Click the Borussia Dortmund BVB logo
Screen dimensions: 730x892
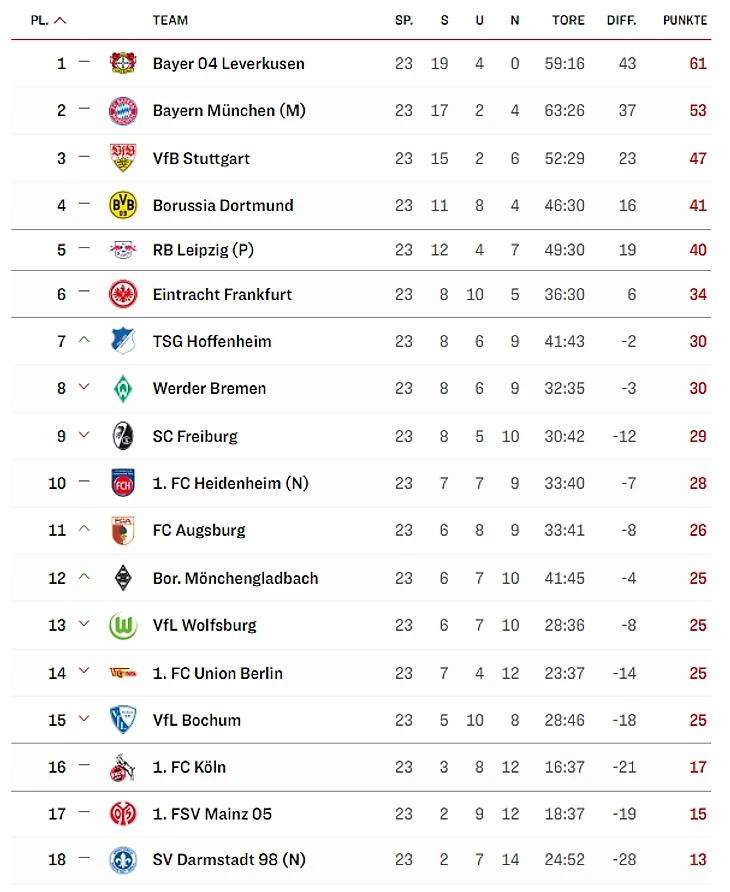[x=123, y=205]
